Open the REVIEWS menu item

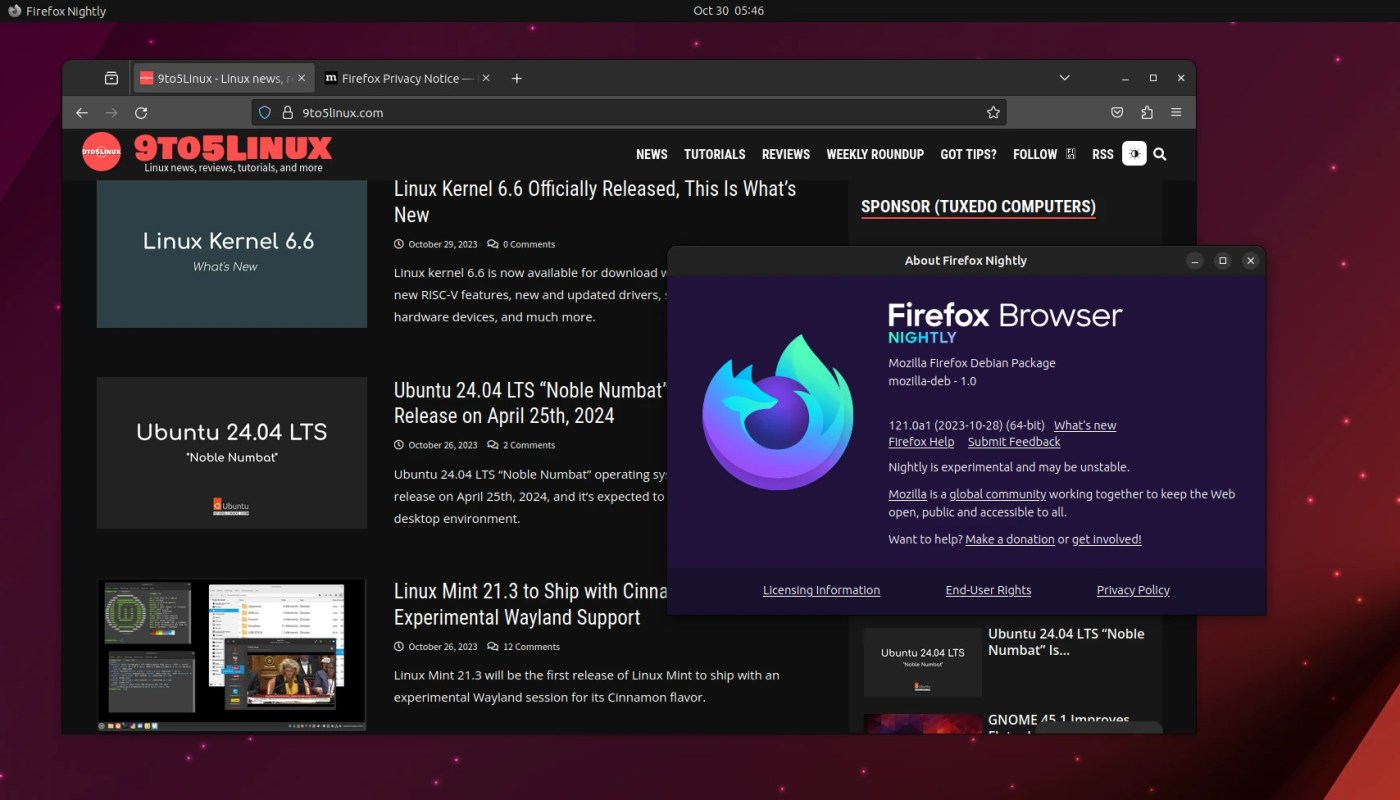[x=786, y=154]
